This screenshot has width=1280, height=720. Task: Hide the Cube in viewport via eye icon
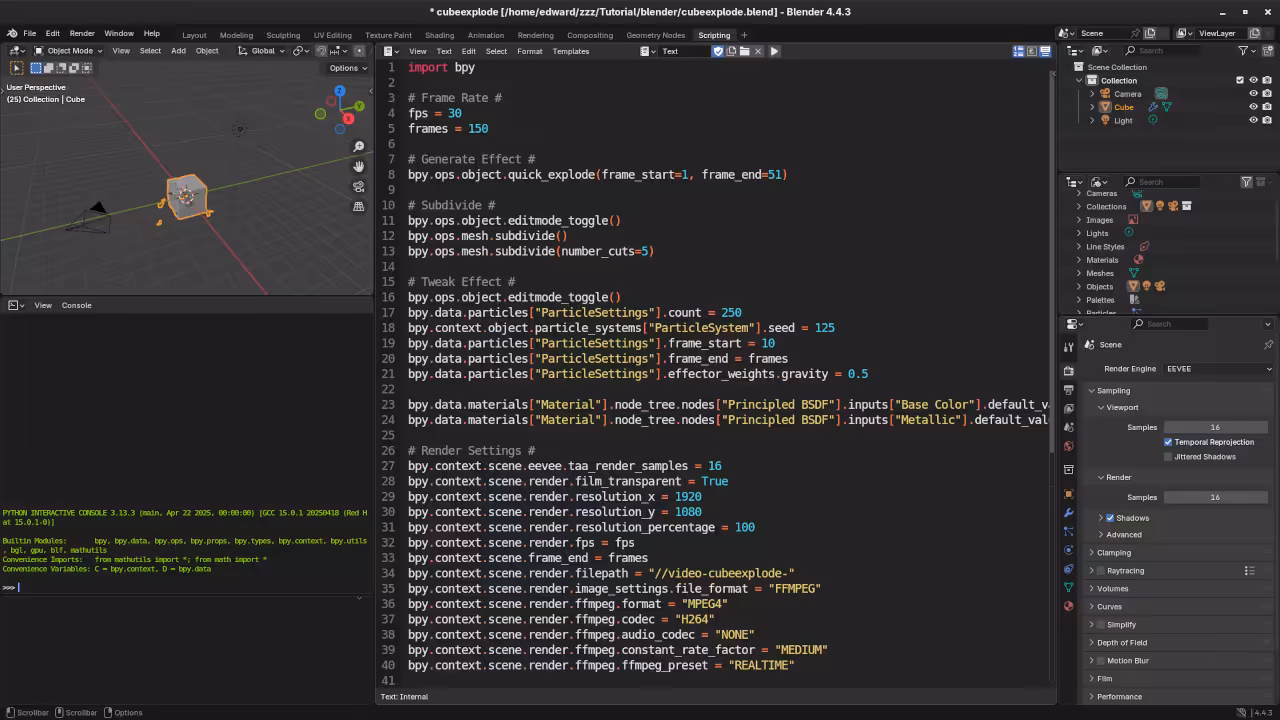tap(1253, 107)
